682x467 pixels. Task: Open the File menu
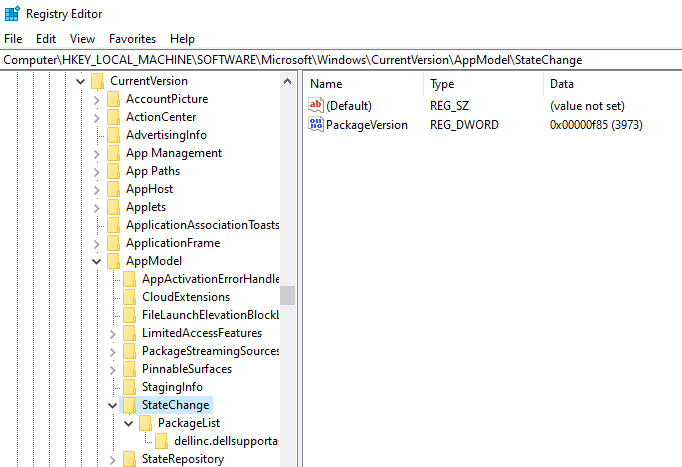click(x=13, y=39)
